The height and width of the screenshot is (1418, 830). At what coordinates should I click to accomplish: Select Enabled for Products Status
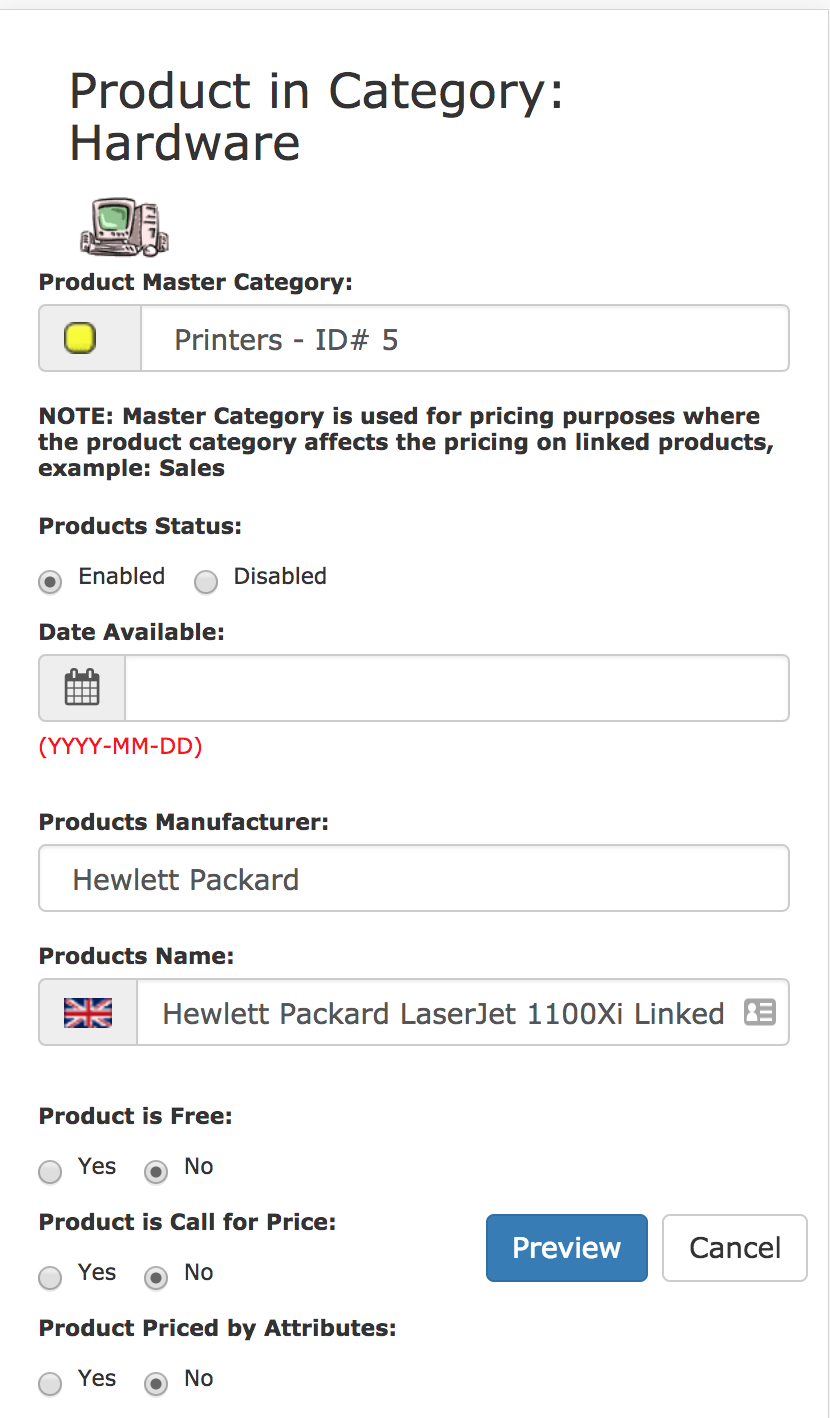(50, 582)
